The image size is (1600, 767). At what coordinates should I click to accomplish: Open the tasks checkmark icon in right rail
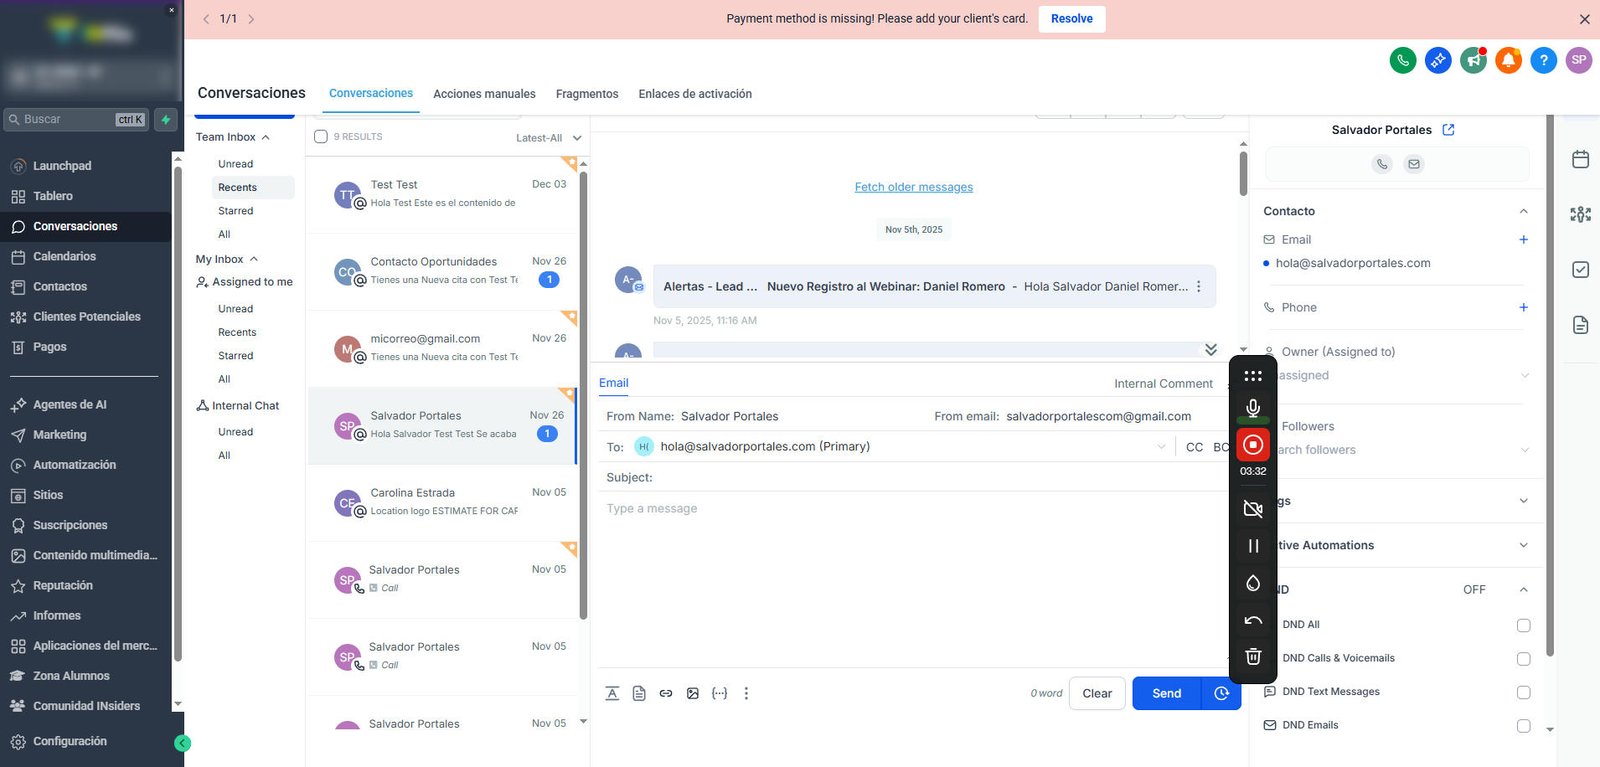tap(1581, 269)
